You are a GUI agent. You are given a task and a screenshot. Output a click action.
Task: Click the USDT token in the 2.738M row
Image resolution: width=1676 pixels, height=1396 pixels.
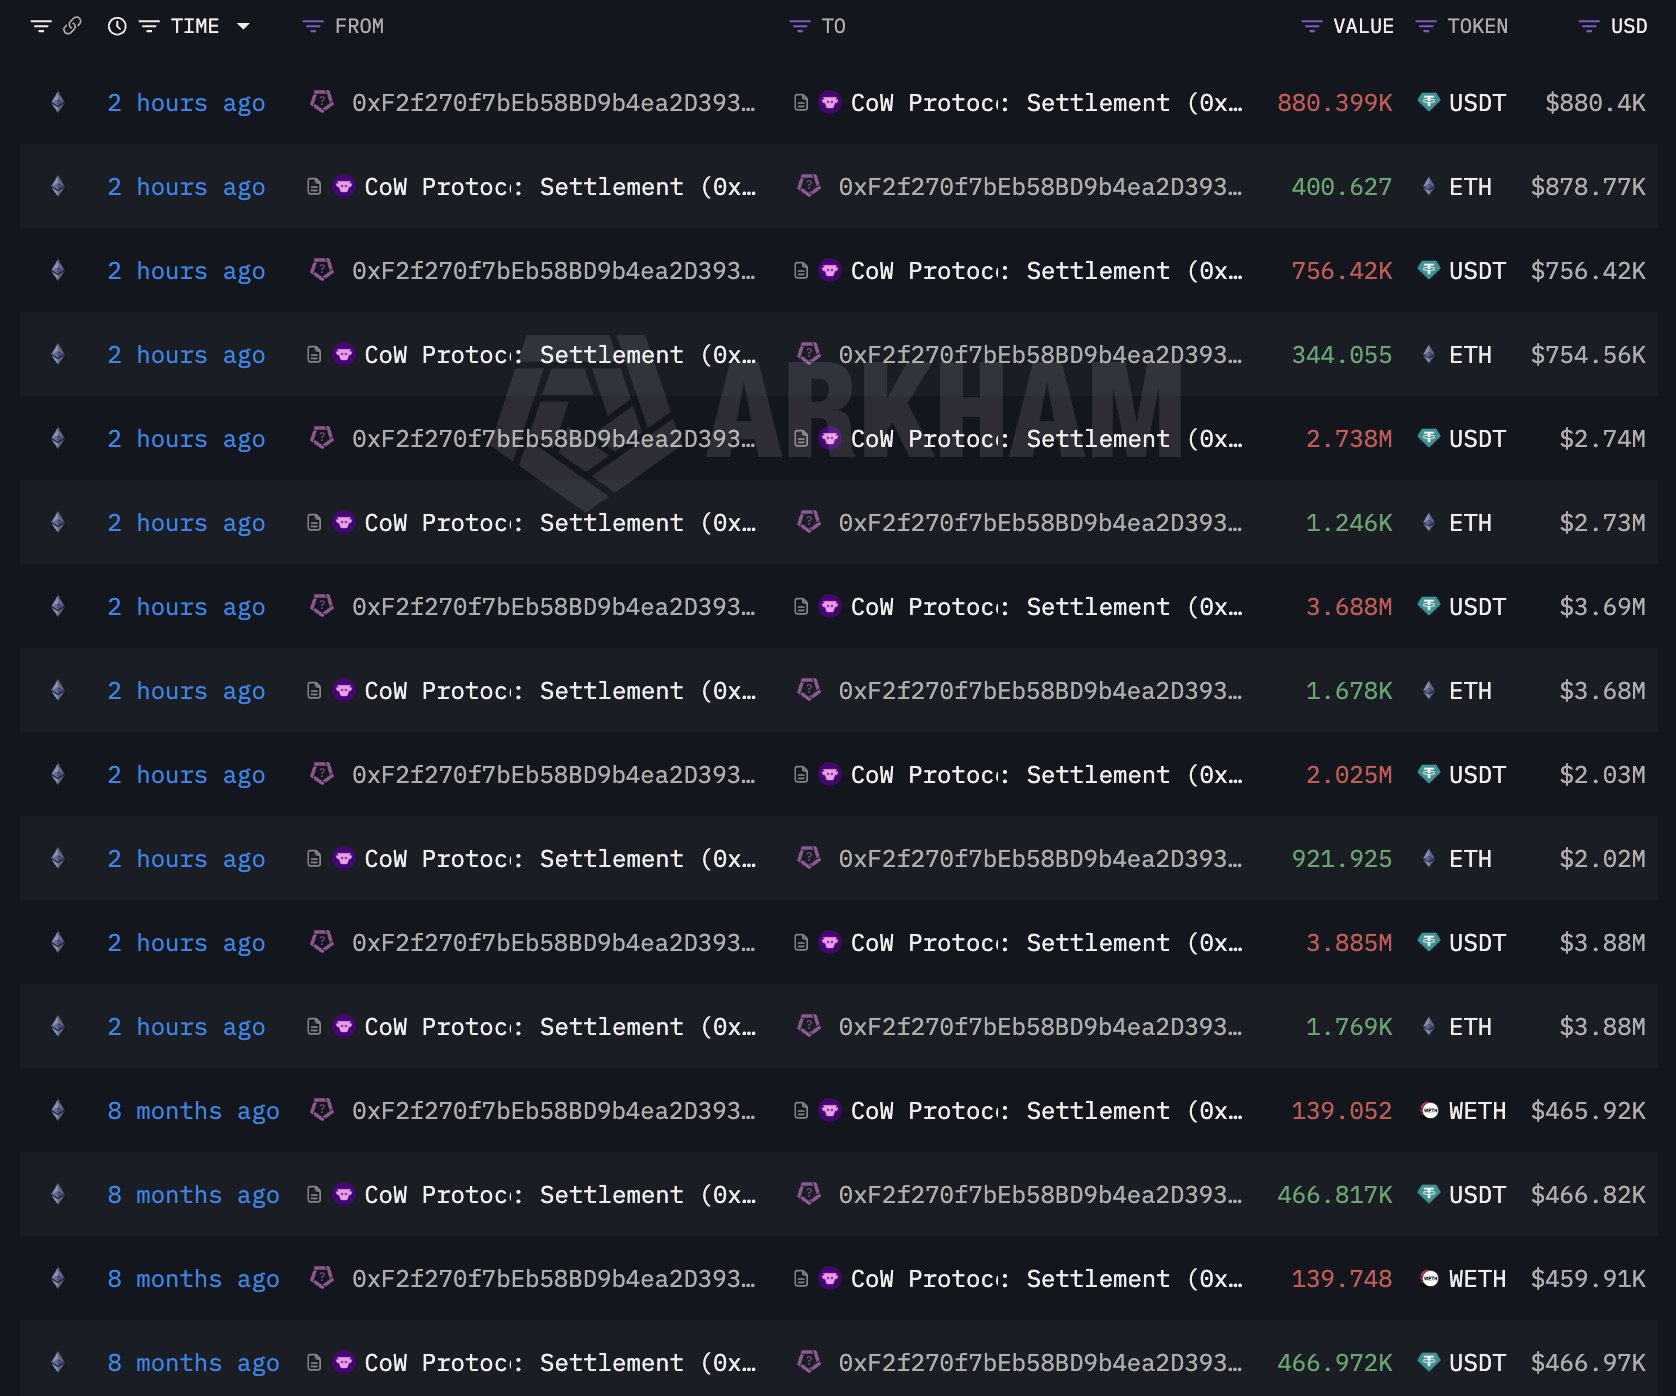(1476, 439)
